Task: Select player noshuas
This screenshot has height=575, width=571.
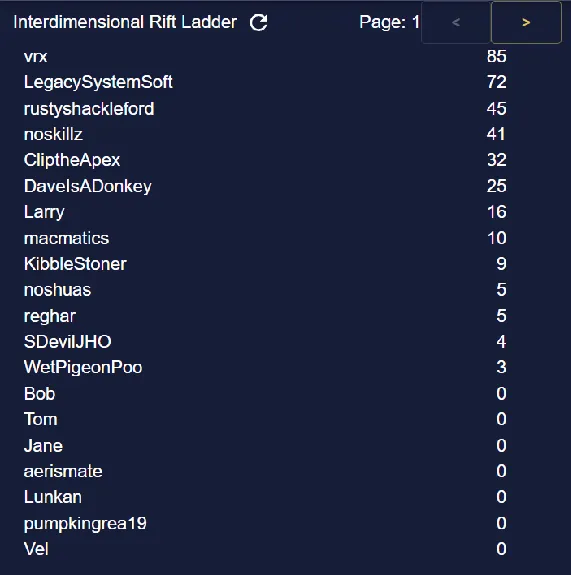Action: point(57,290)
